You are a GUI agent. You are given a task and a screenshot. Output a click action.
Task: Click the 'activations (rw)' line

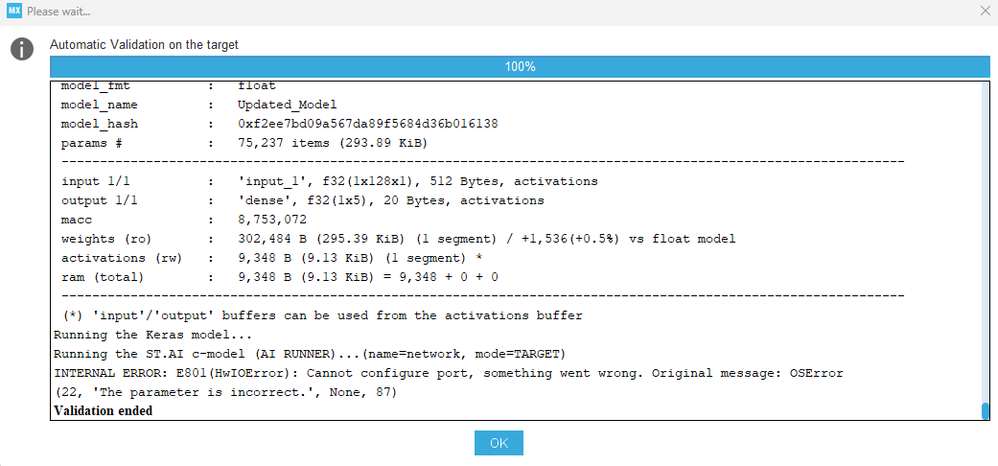272,258
